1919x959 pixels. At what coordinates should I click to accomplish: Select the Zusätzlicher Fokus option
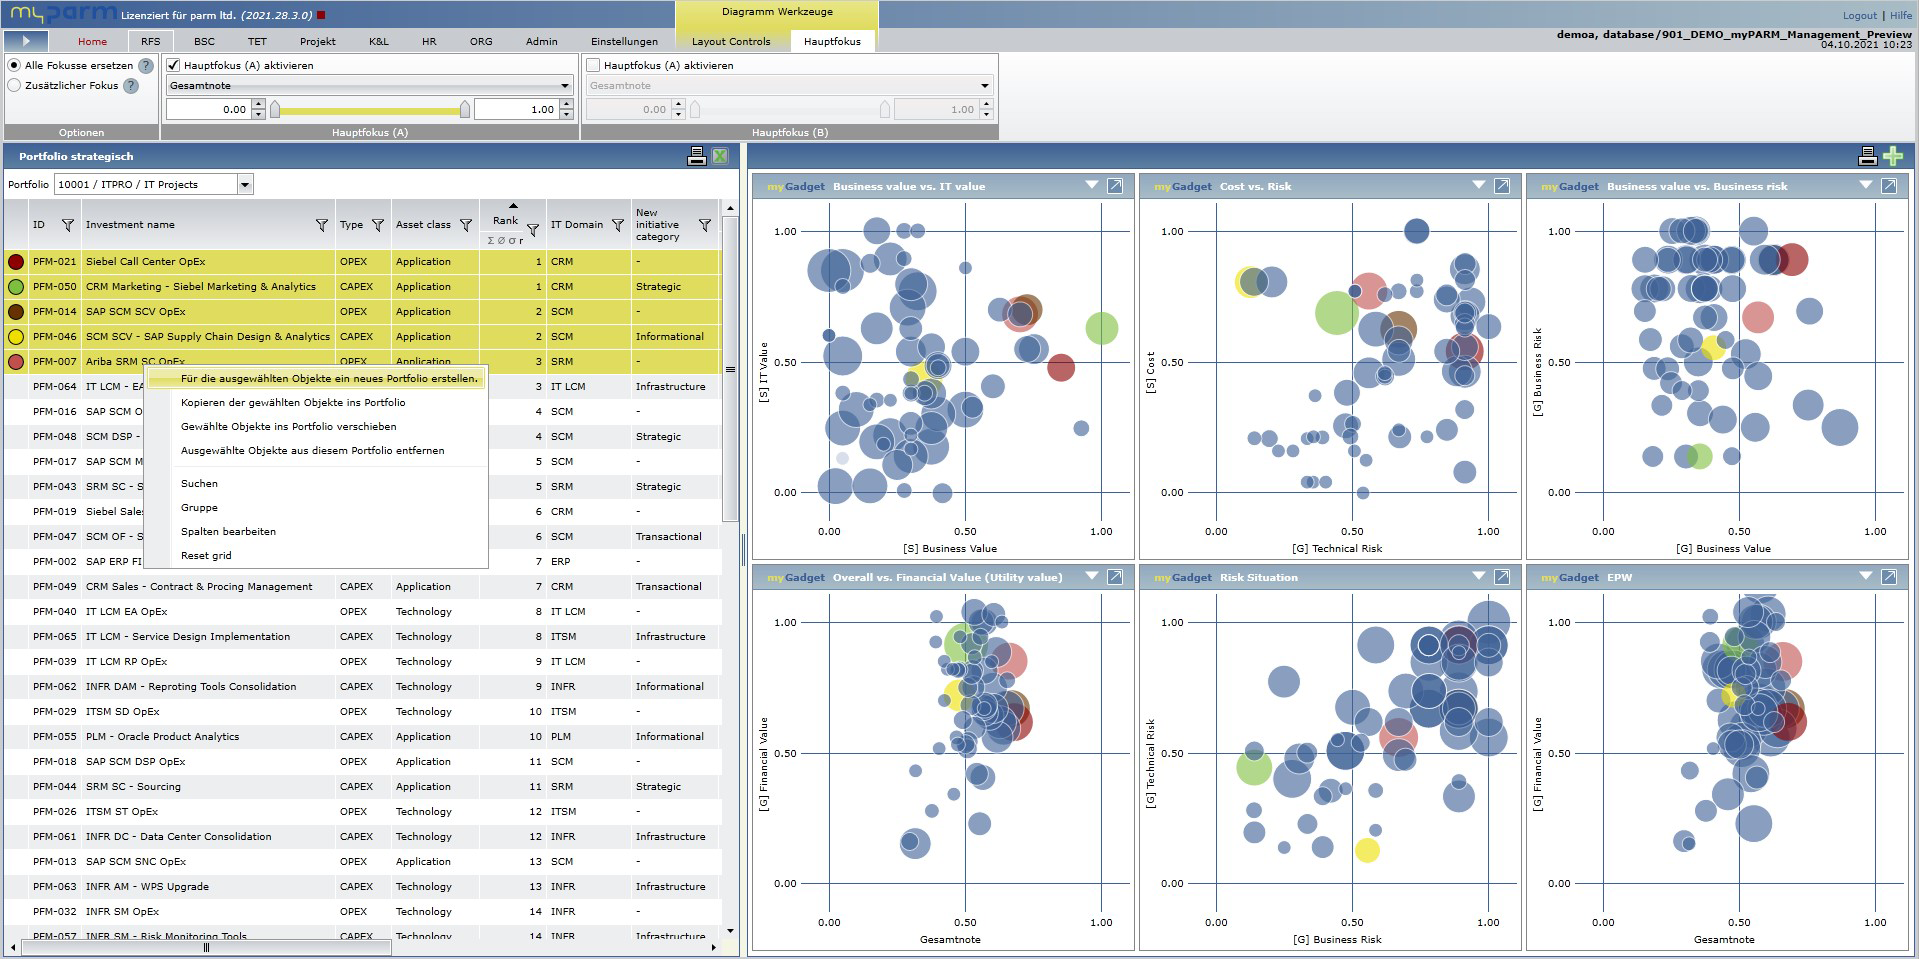point(14,86)
